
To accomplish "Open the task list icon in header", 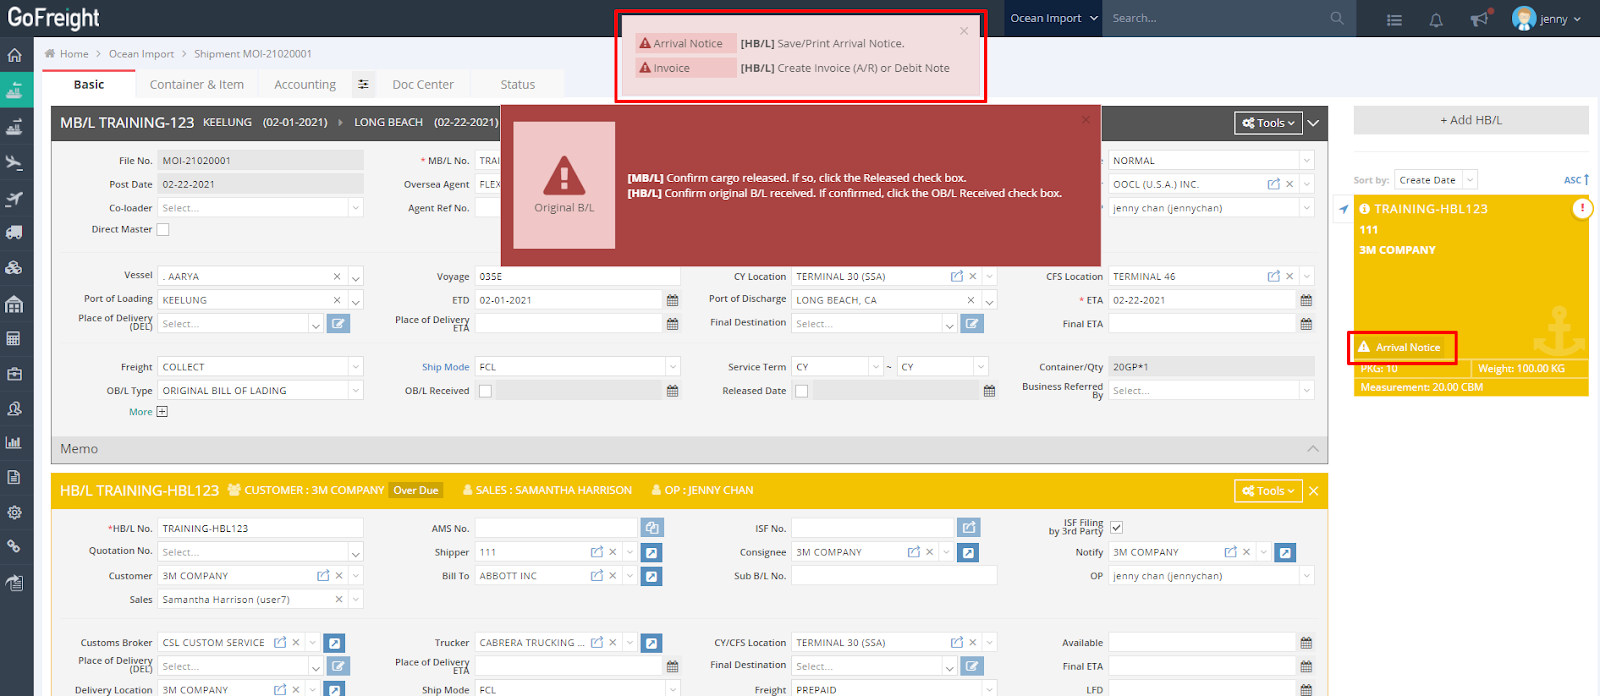I will 1394,19.
